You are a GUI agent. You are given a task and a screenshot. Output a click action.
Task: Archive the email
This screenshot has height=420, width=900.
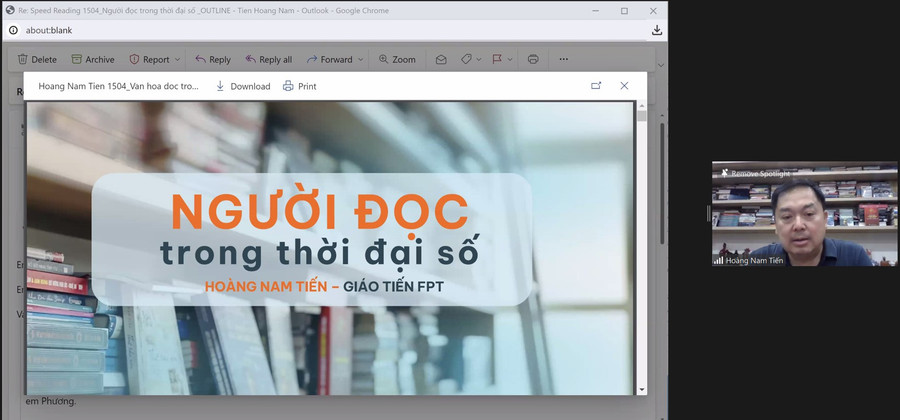[92, 59]
